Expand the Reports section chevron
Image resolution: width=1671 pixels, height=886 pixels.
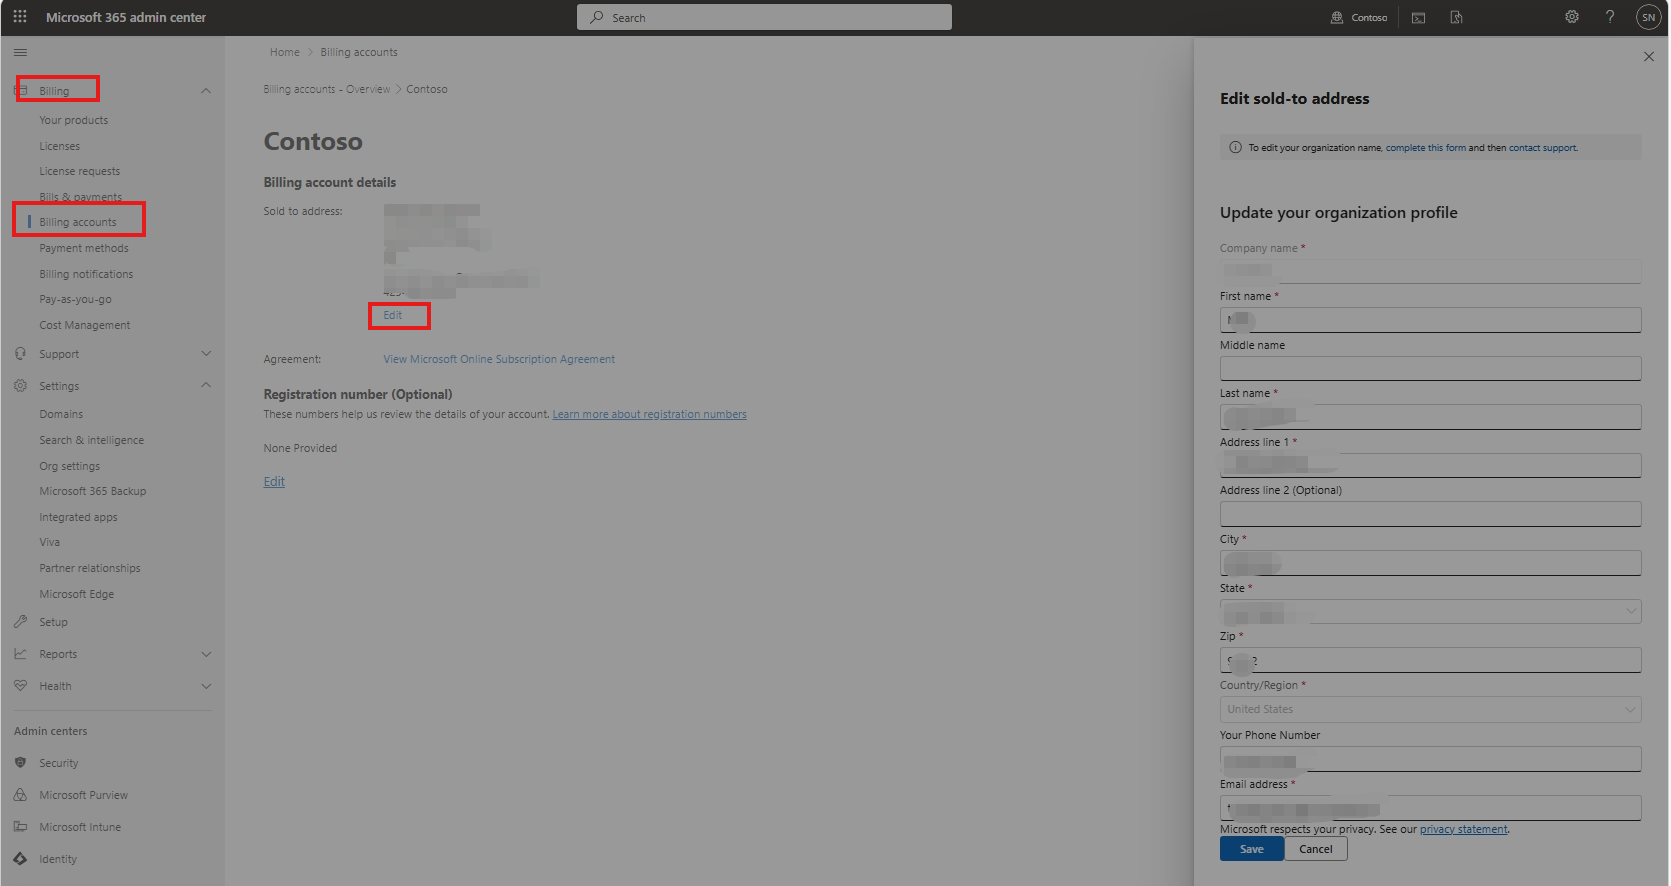(x=206, y=654)
